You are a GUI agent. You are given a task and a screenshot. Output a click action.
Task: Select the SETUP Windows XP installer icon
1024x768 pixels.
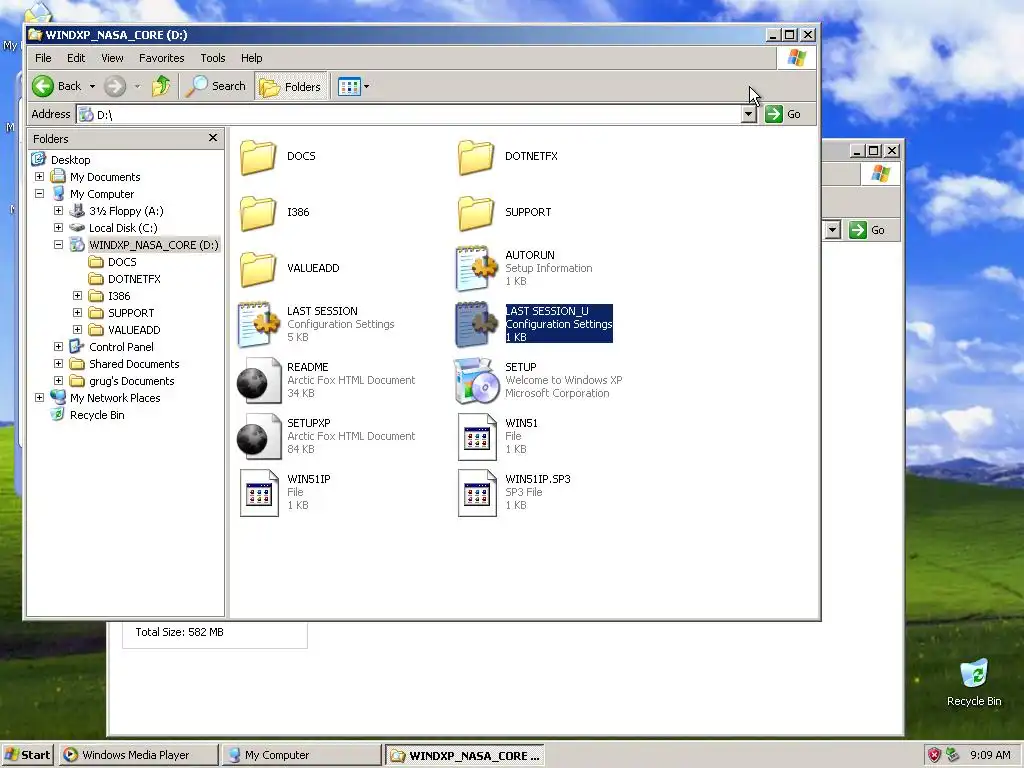click(476, 381)
